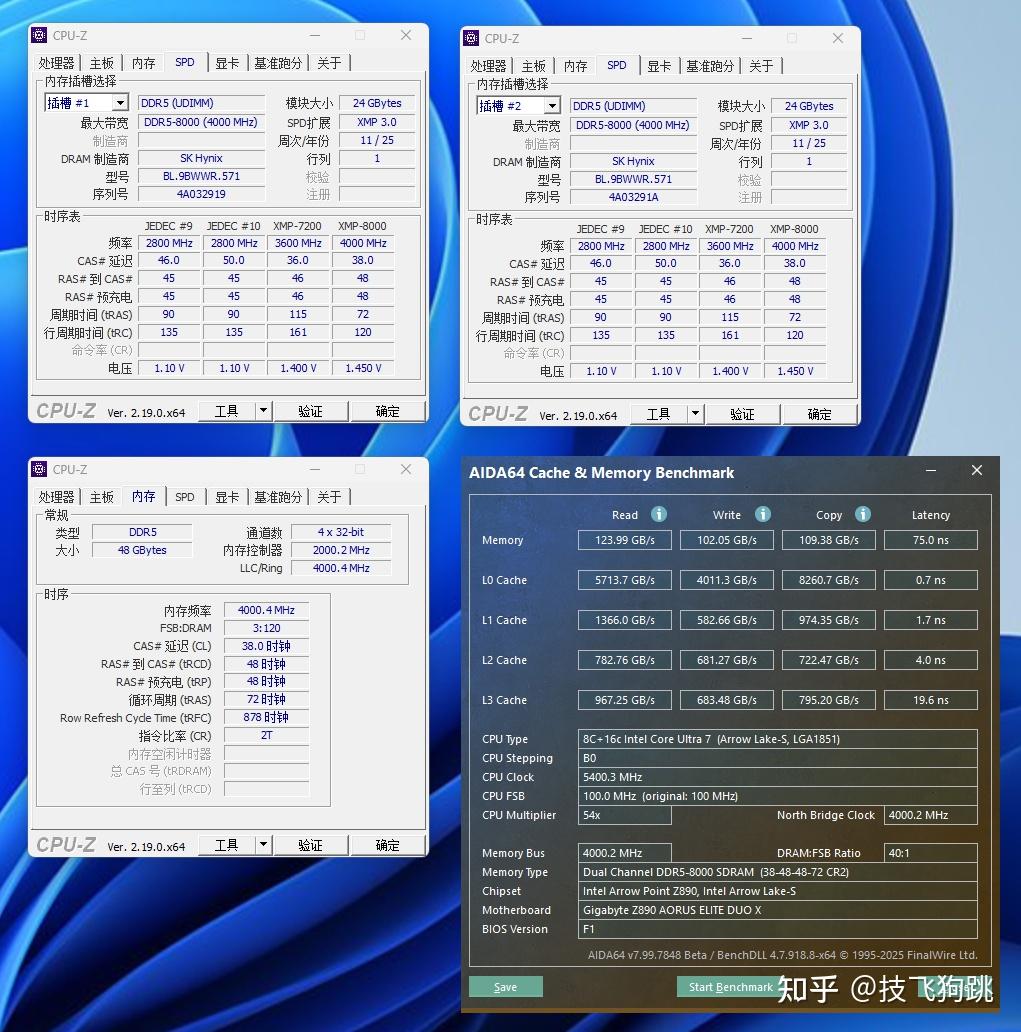Switch to 处理器 tab in slot #1 window

pyautogui.click(x=56, y=63)
